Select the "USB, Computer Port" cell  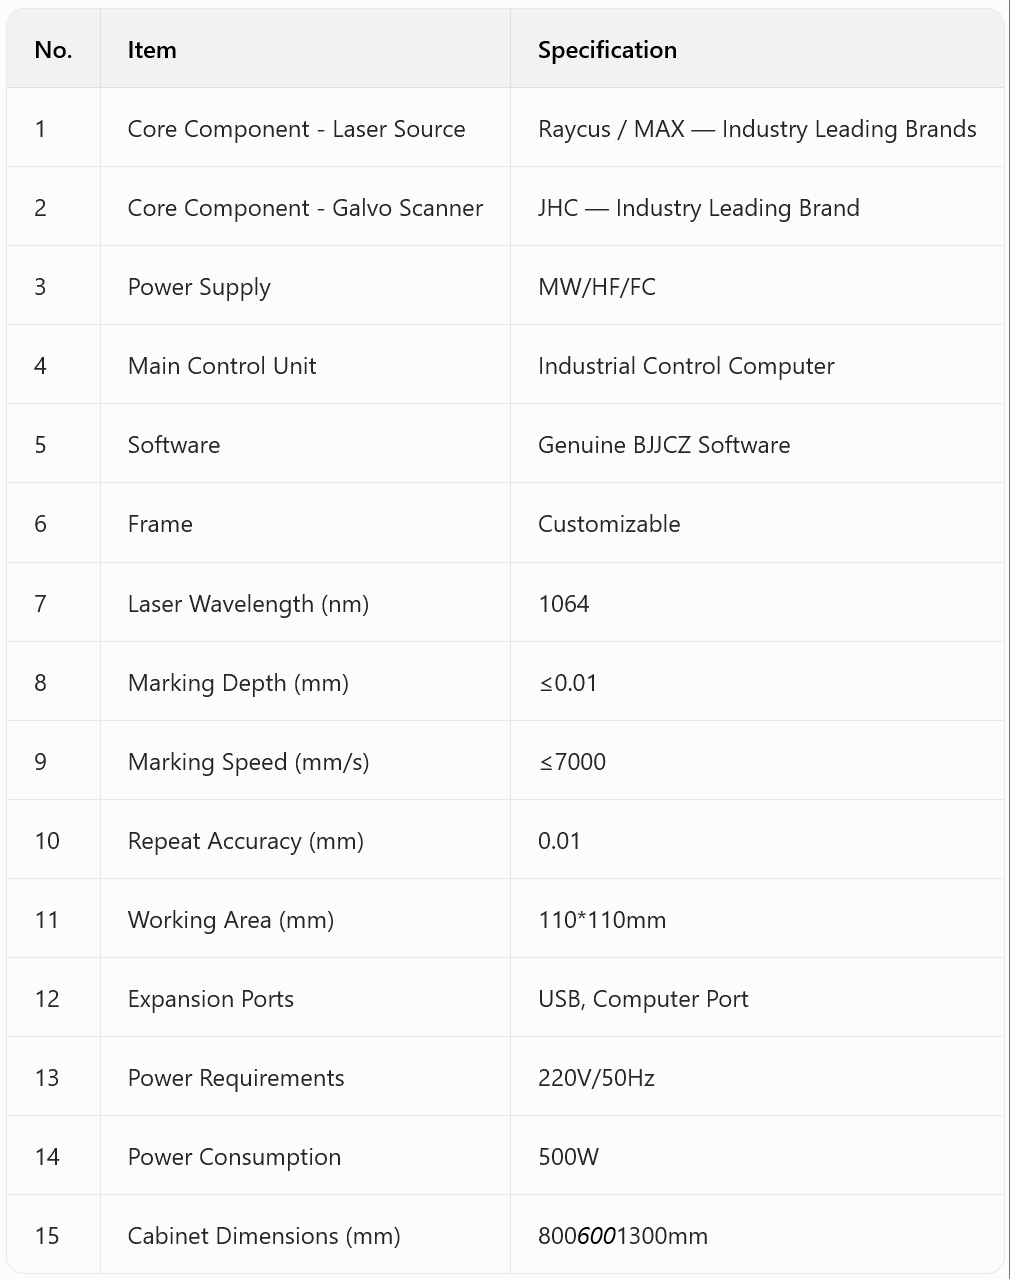[643, 999]
